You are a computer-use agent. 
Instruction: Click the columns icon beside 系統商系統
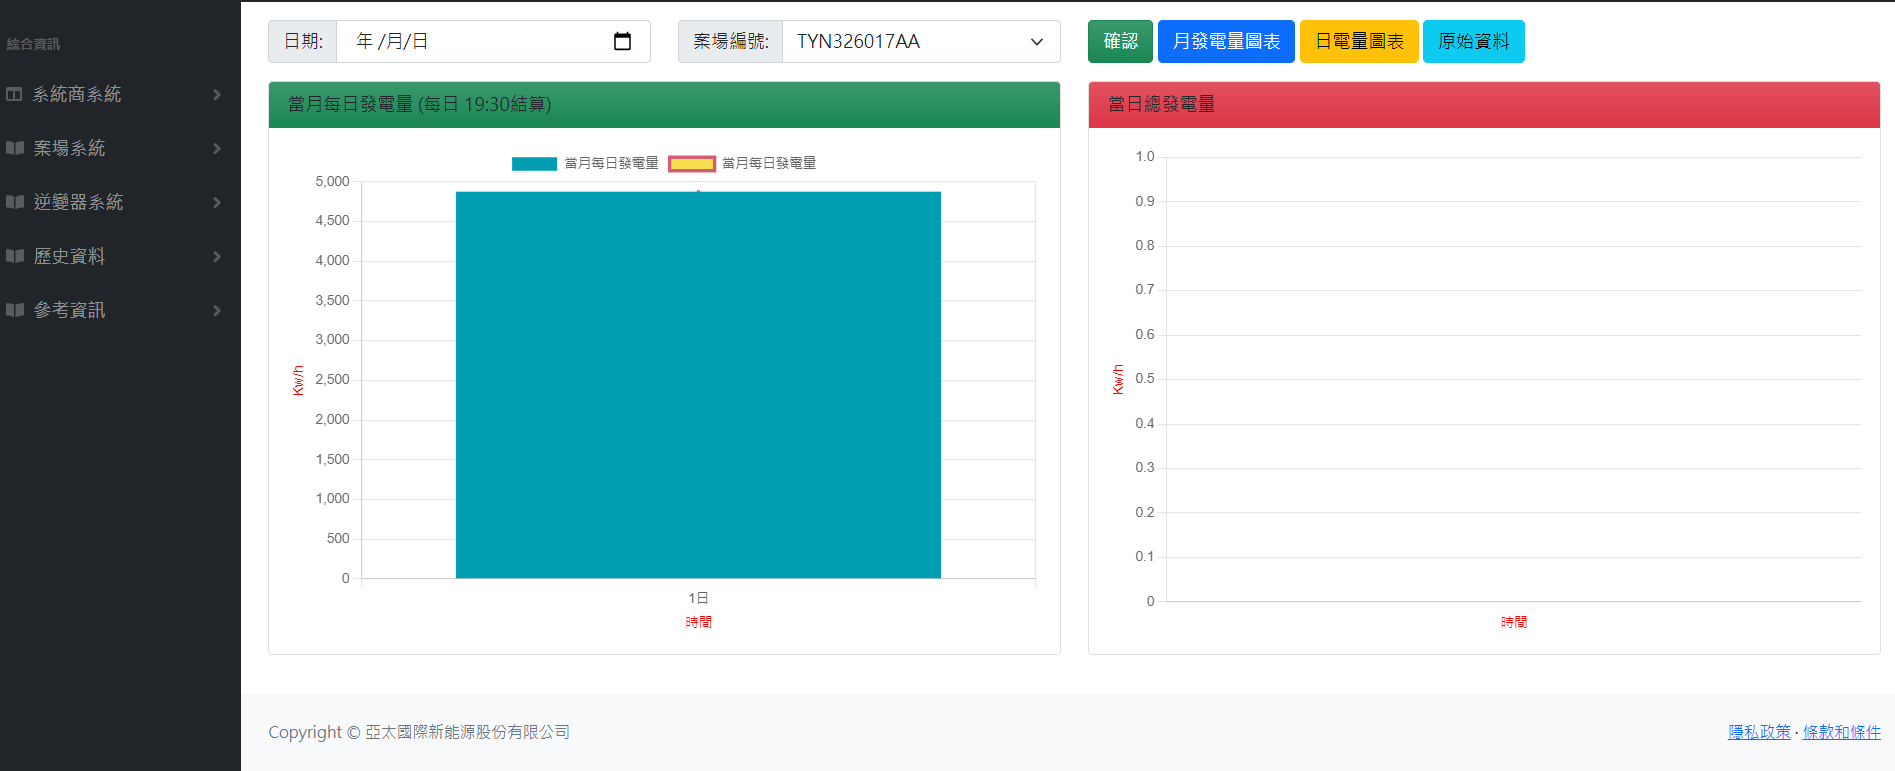pyautogui.click(x=14, y=94)
